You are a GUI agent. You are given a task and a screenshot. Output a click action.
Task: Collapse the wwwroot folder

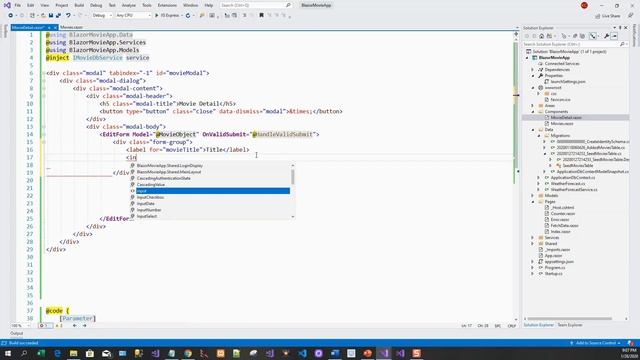coord(533,88)
